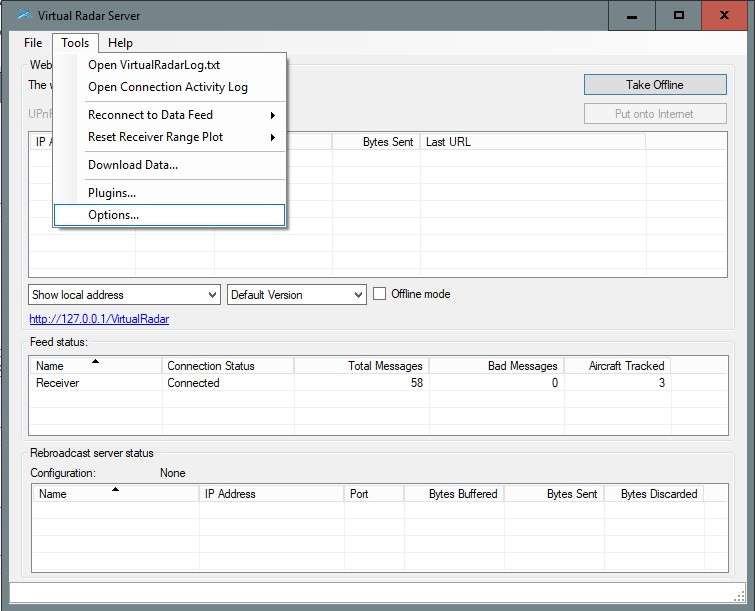Choose Open VirtualRadarLog.txt
This screenshot has width=755, height=611.
pos(169,65)
